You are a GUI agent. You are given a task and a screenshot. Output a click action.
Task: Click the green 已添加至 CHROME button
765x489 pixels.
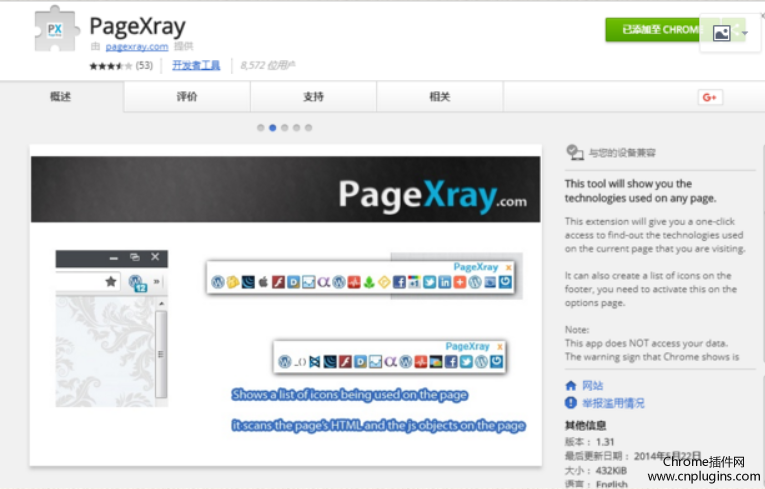pyautogui.click(x=654, y=30)
